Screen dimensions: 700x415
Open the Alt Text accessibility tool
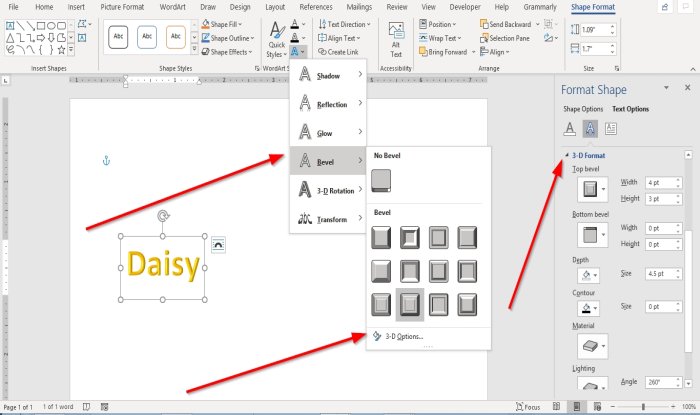click(396, 40)
